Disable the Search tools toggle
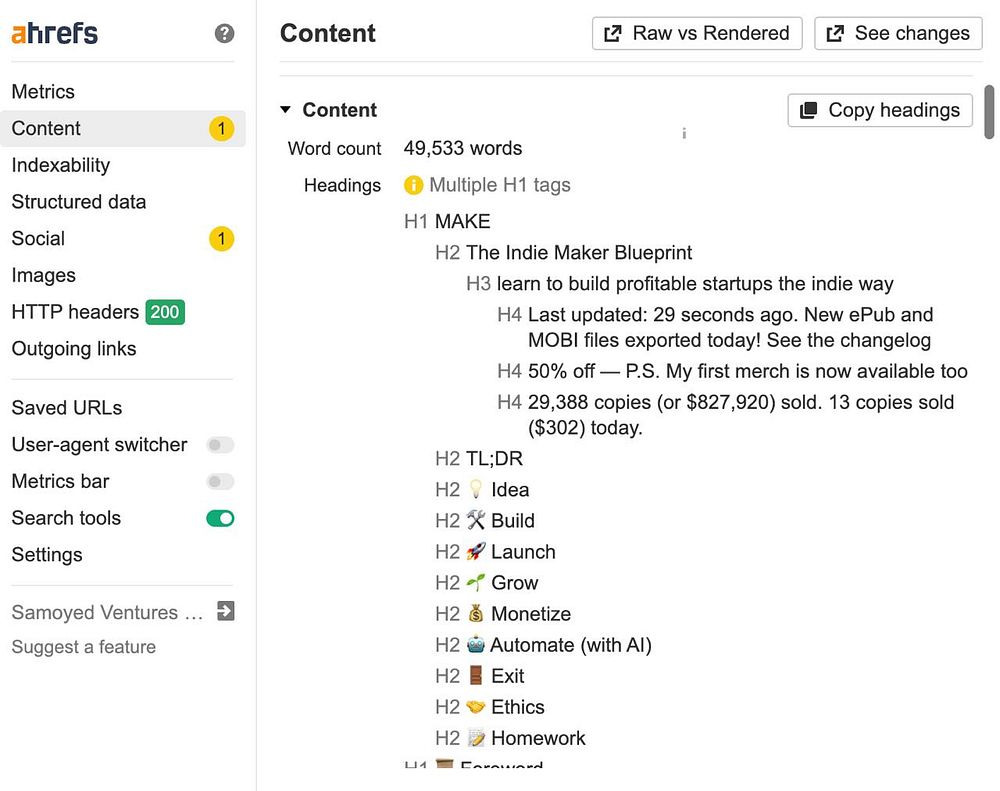 (220, 518)
